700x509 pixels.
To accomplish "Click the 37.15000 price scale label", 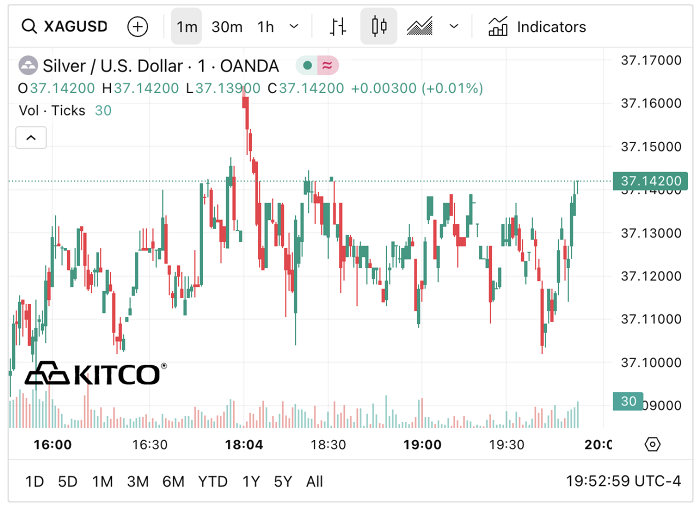I will (x=651, y=146).
